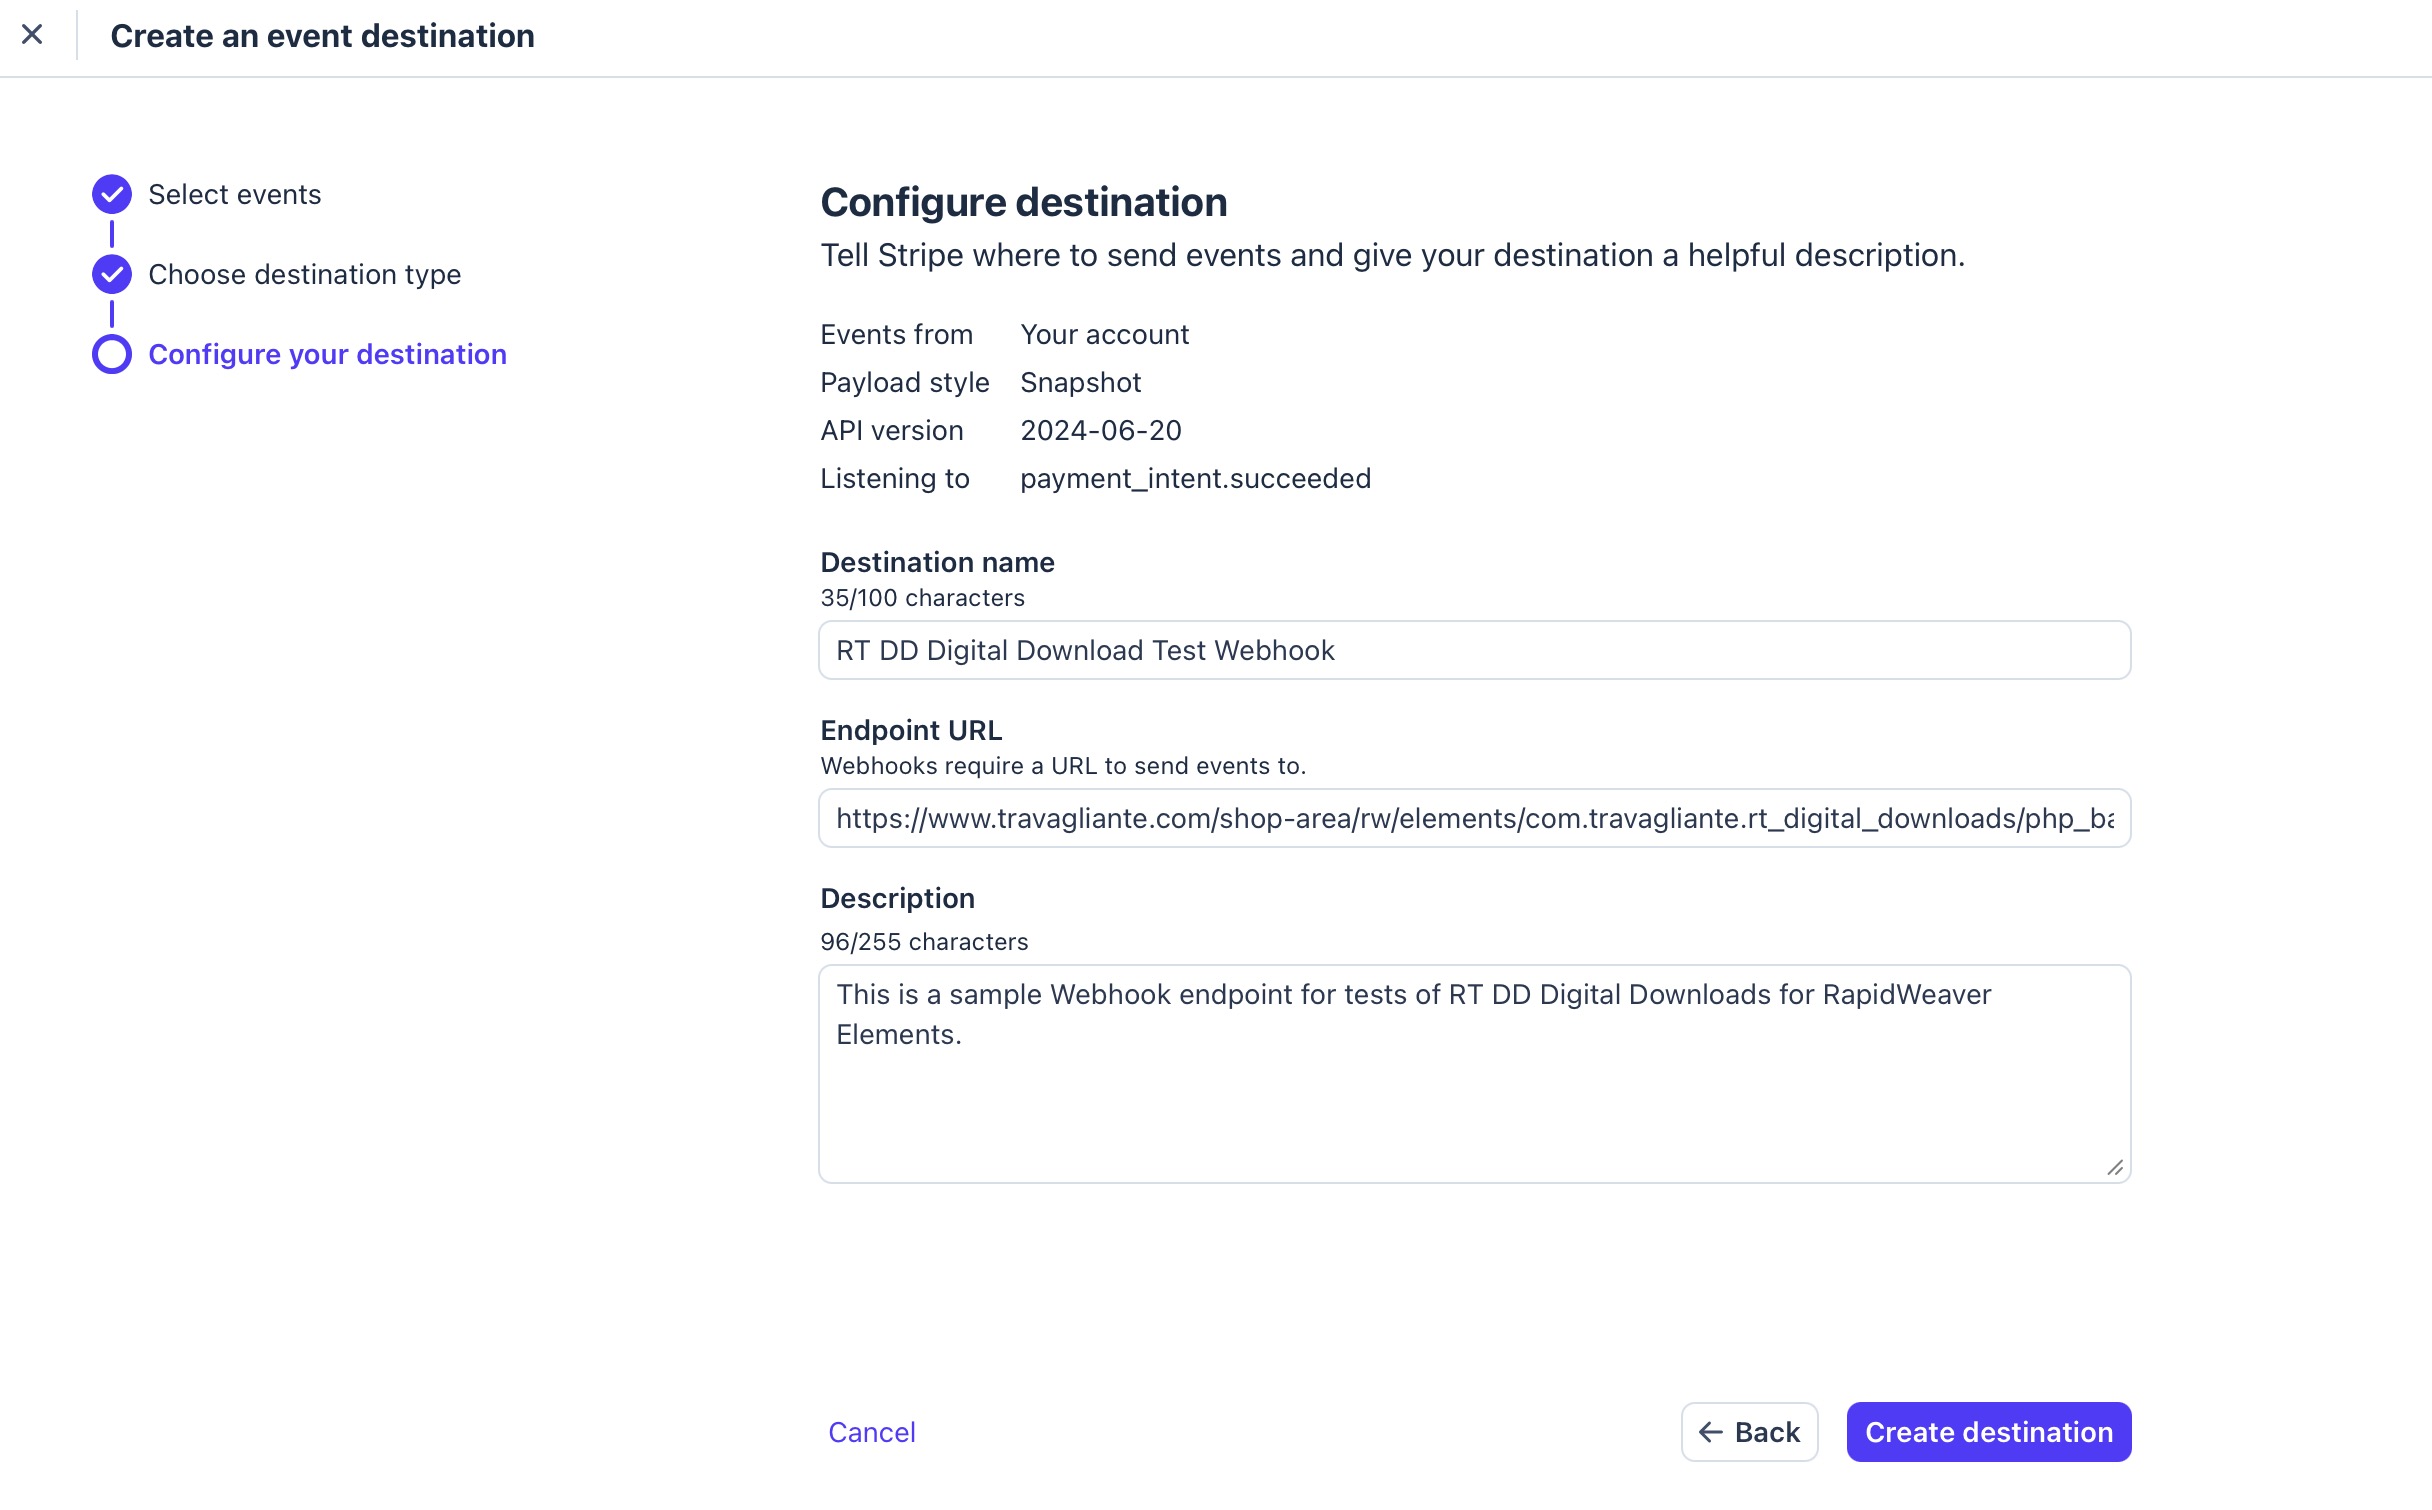2432x1510 pixels.
Task: Click the Configure destination heading
Action: 1024,202
